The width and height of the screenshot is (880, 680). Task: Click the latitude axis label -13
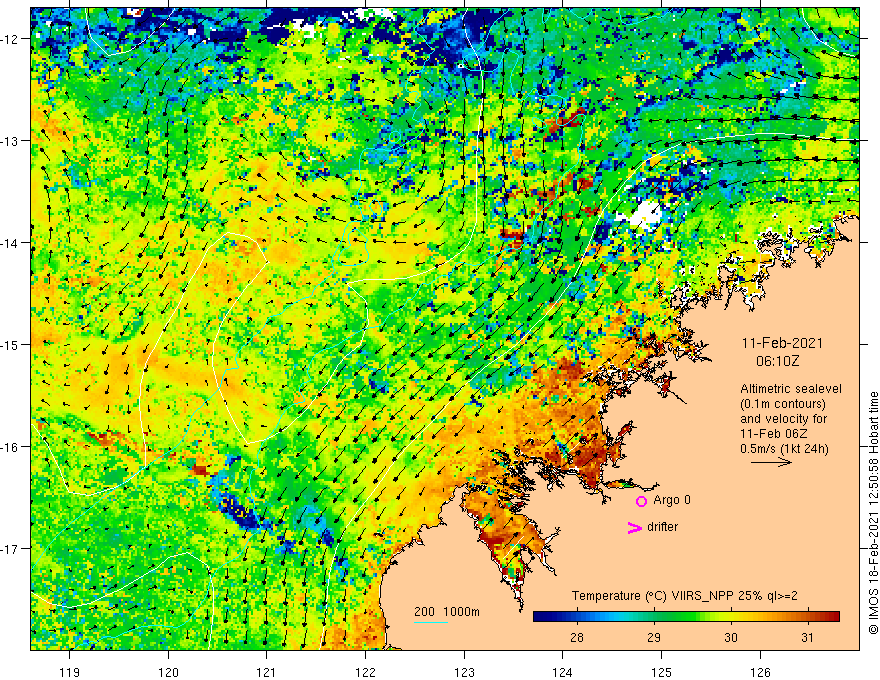point(10,141)
